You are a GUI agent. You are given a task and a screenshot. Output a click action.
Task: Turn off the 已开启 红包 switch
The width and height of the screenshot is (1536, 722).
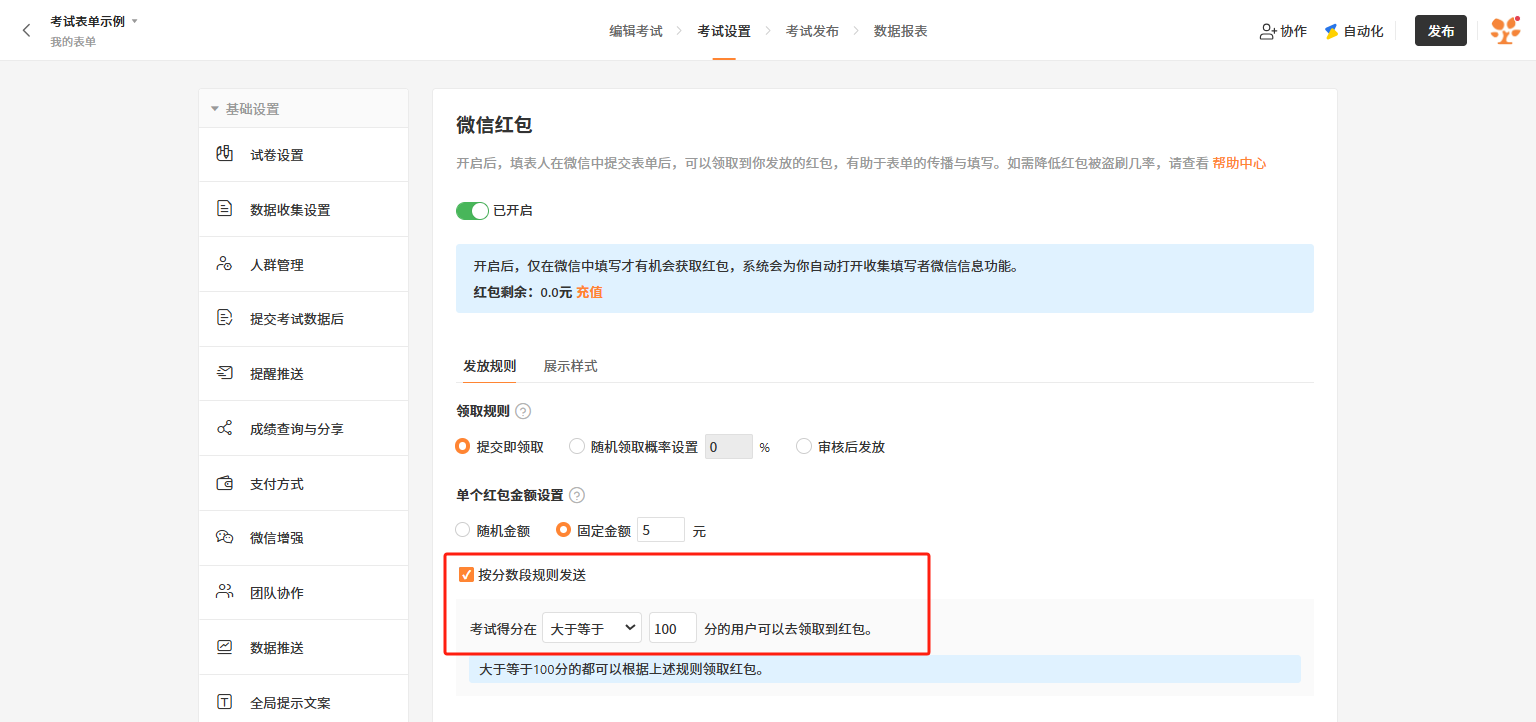(472, 210)
